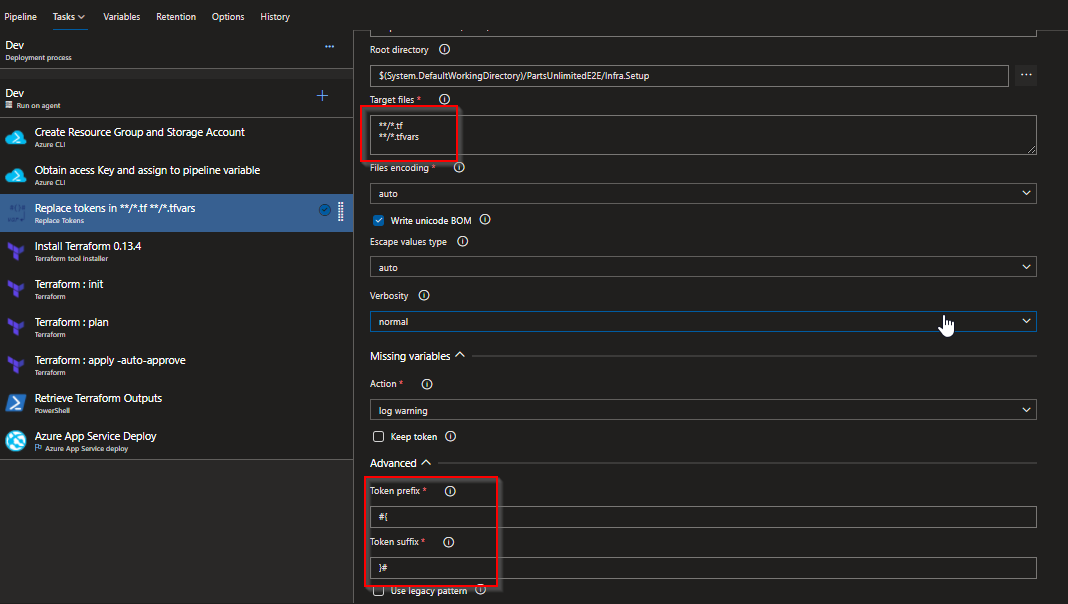Viewport: 1068px width, 604px height.
Task: Click Keep token info icon
Action: click(450, 436)
